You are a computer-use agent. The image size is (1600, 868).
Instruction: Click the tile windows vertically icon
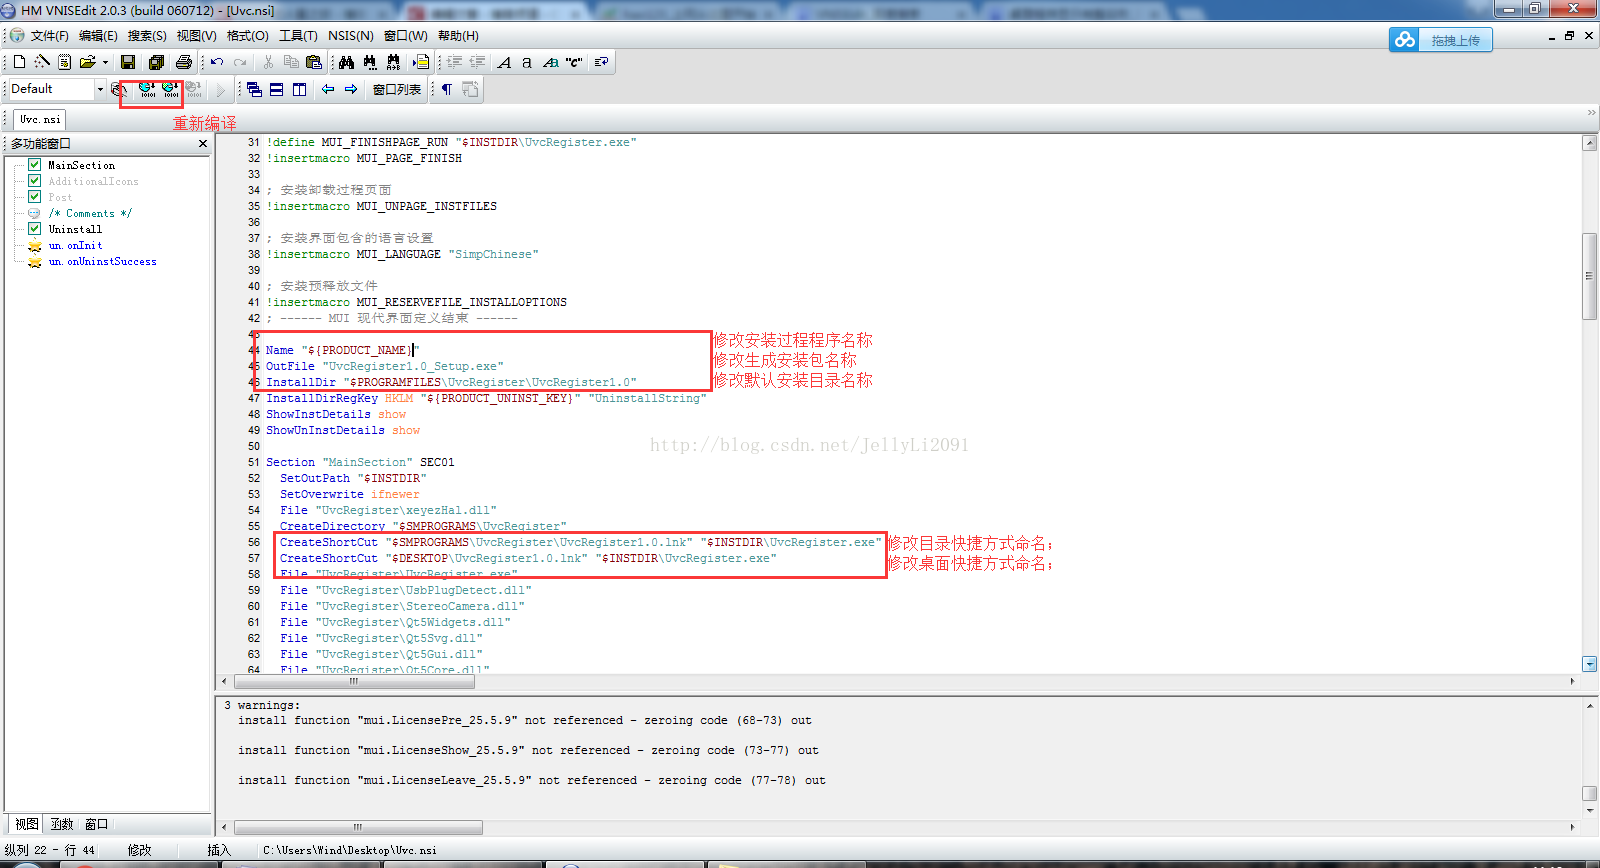pyautogui.click(x=300, y=89)
